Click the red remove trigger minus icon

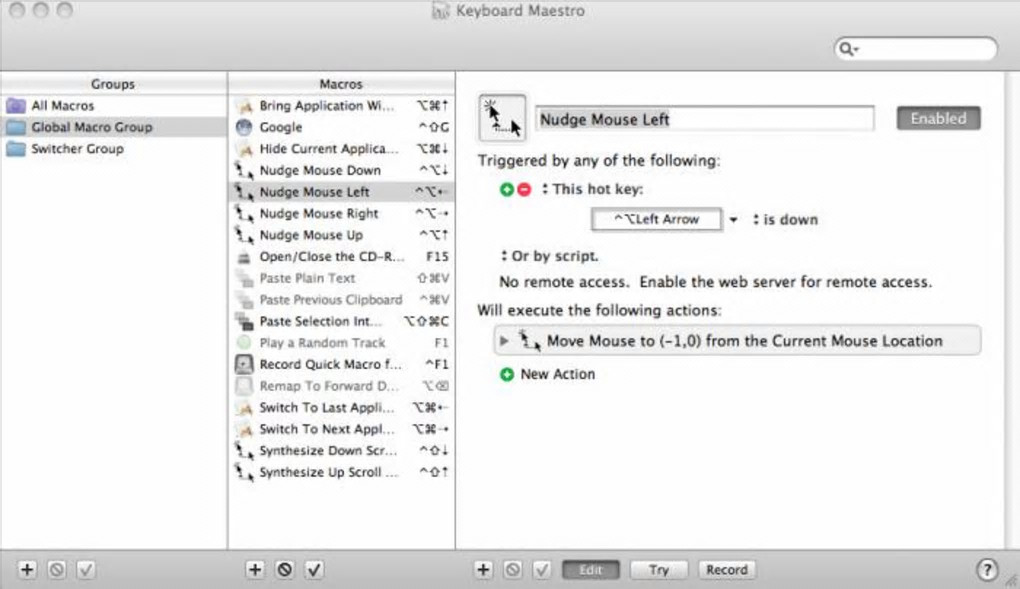click(524, 189)
